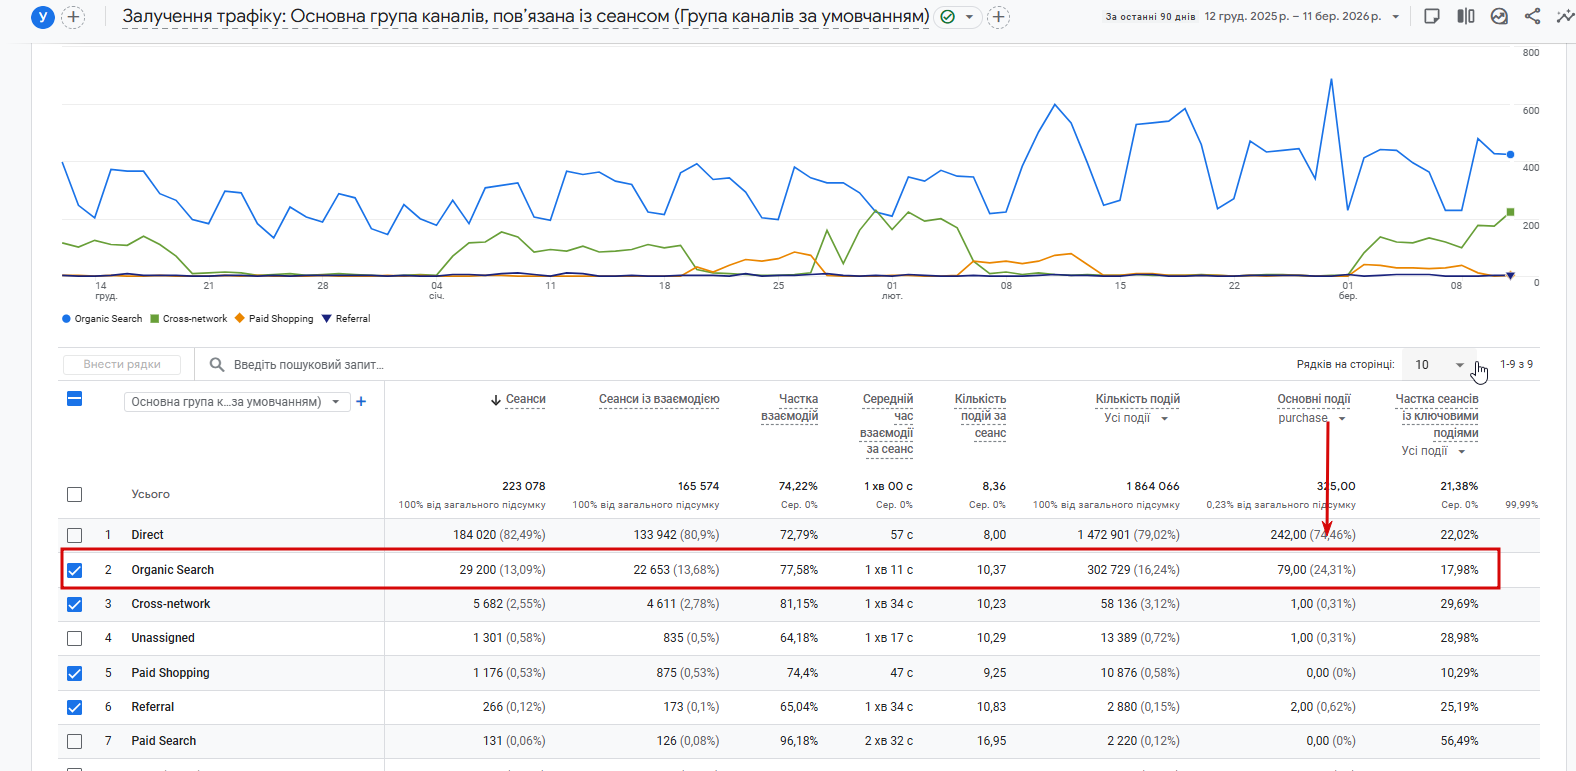Open the Insights sparkline icon
1576x771 pixels.
[x=1565, y=17]
